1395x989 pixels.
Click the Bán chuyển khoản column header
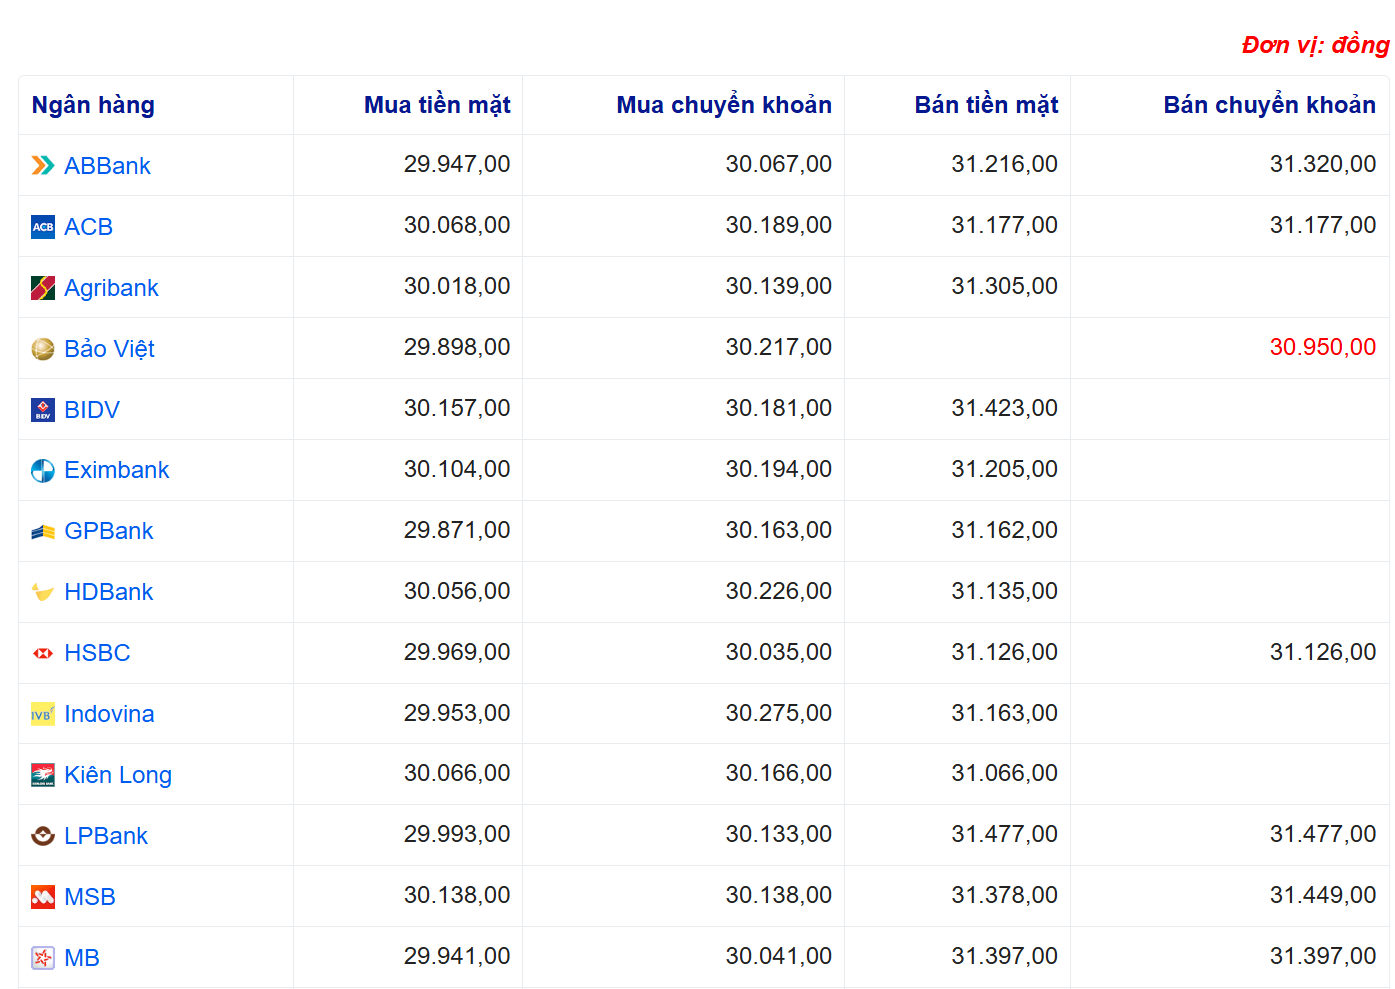1269,105
